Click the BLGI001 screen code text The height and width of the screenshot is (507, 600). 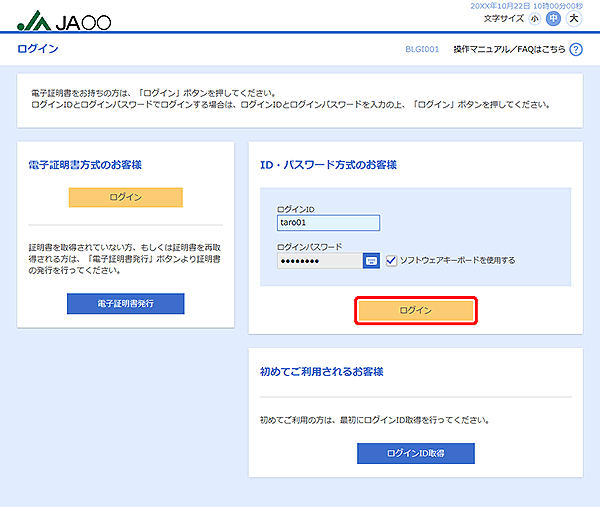tap(422, 49)
